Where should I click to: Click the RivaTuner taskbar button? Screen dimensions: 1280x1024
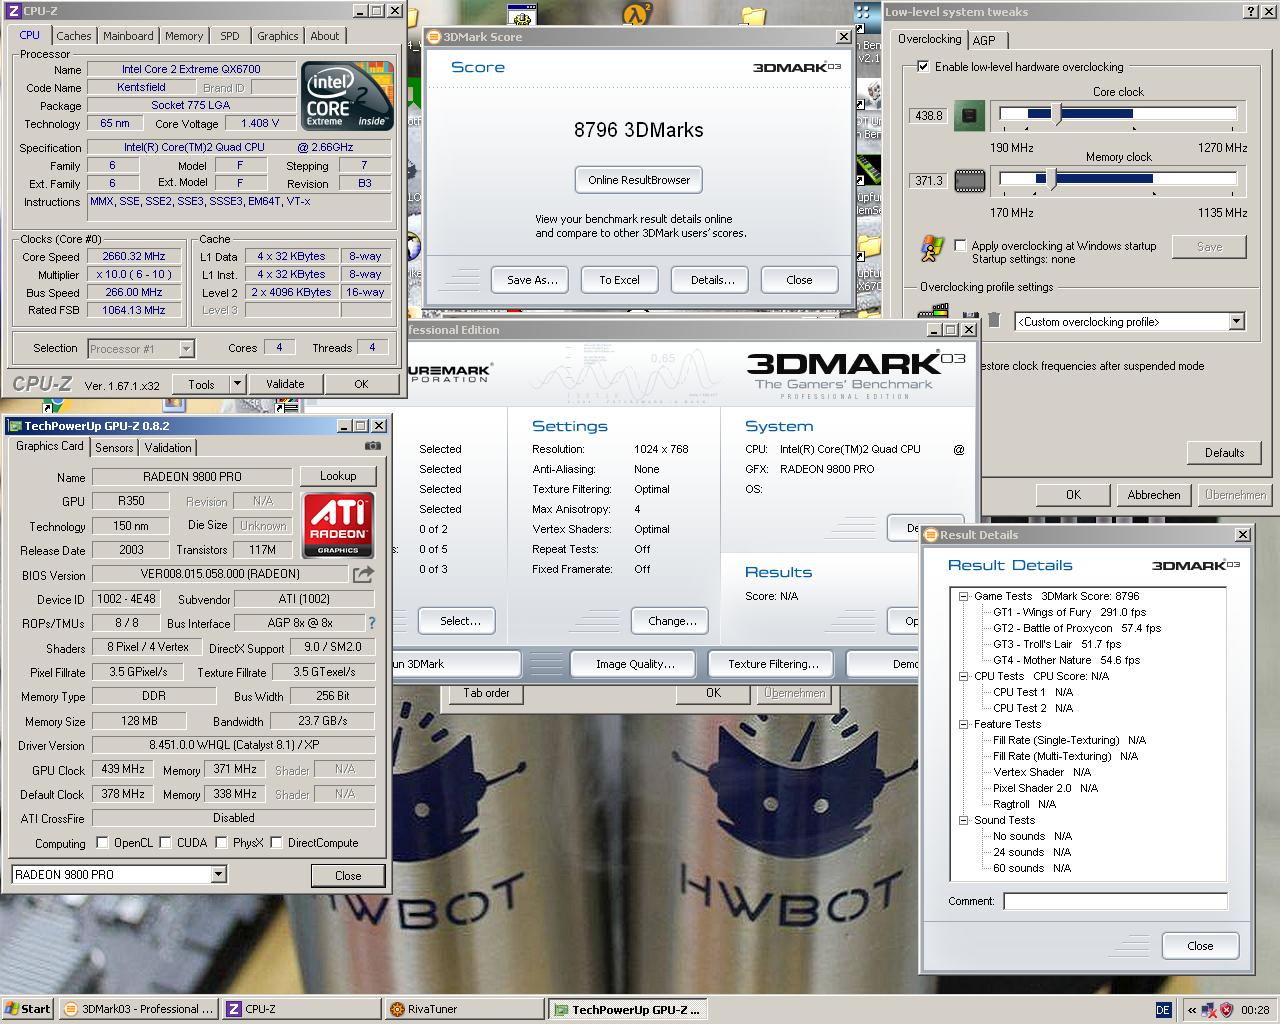click(x=463, y=1009)
